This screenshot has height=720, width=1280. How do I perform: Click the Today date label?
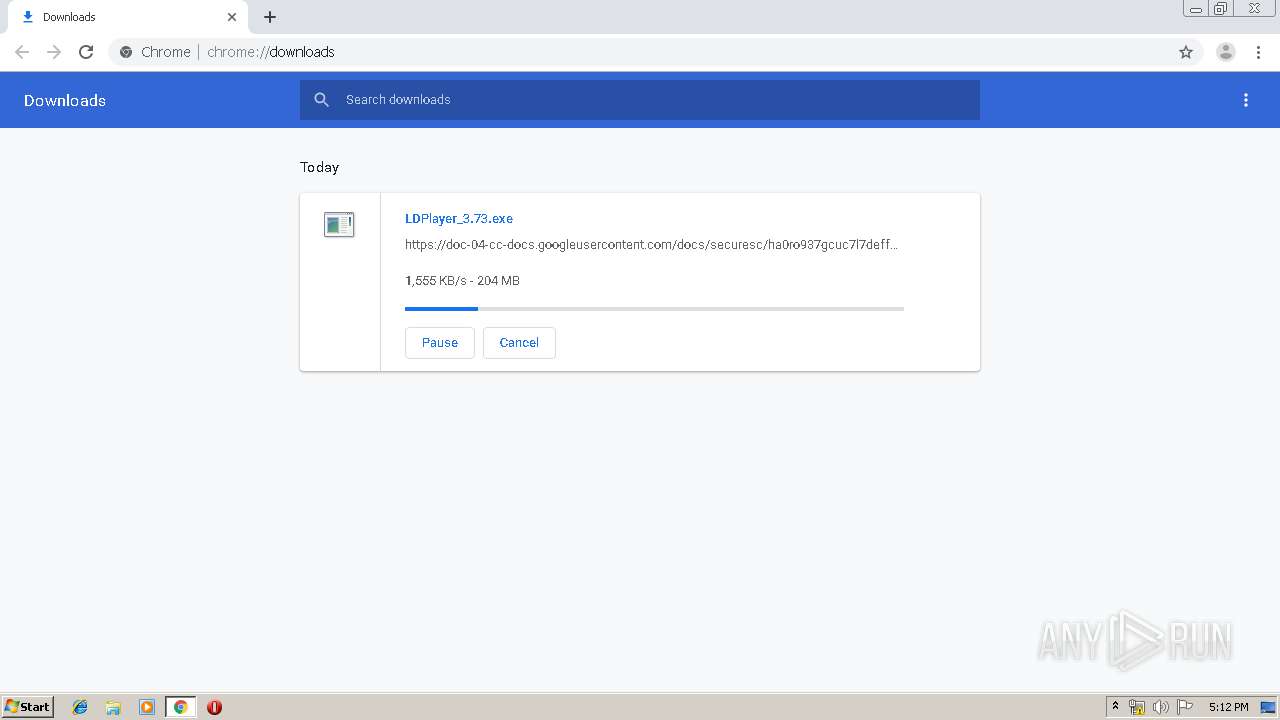coord(320,167)
